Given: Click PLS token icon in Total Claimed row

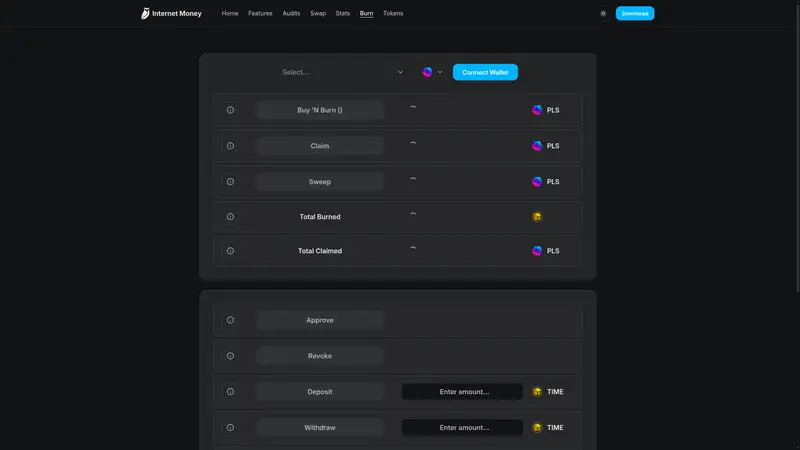Looking at the screenshot, I should coord(537,251).
